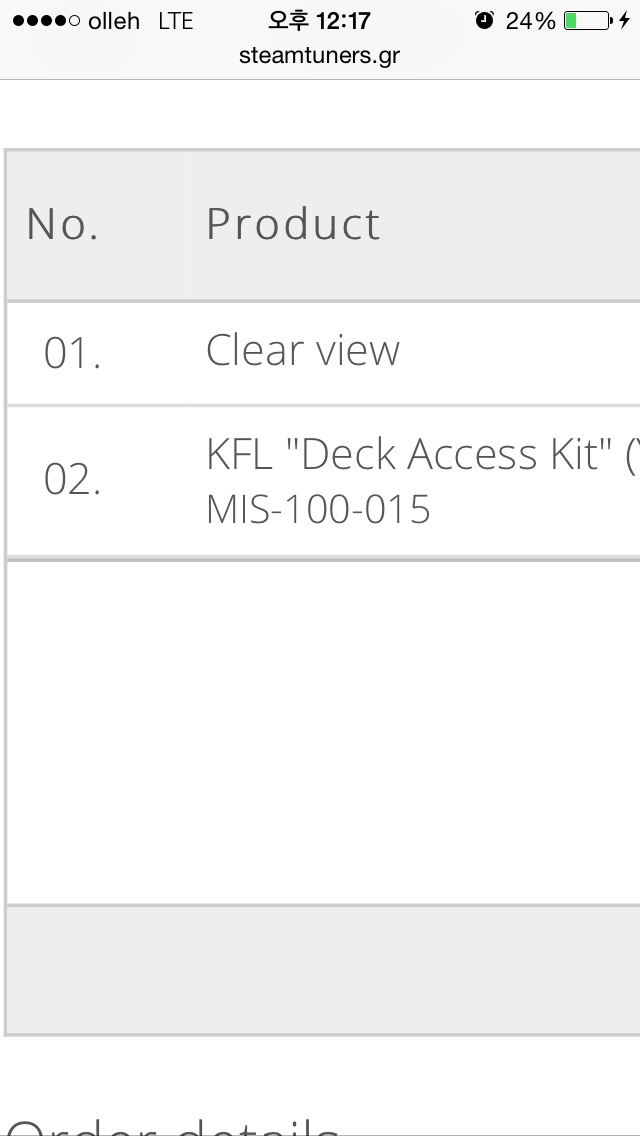Image resolution: width=640 pixels, height=1136 pixels.
Task: Click the empty white table area below products
Action: pos(323,732)
